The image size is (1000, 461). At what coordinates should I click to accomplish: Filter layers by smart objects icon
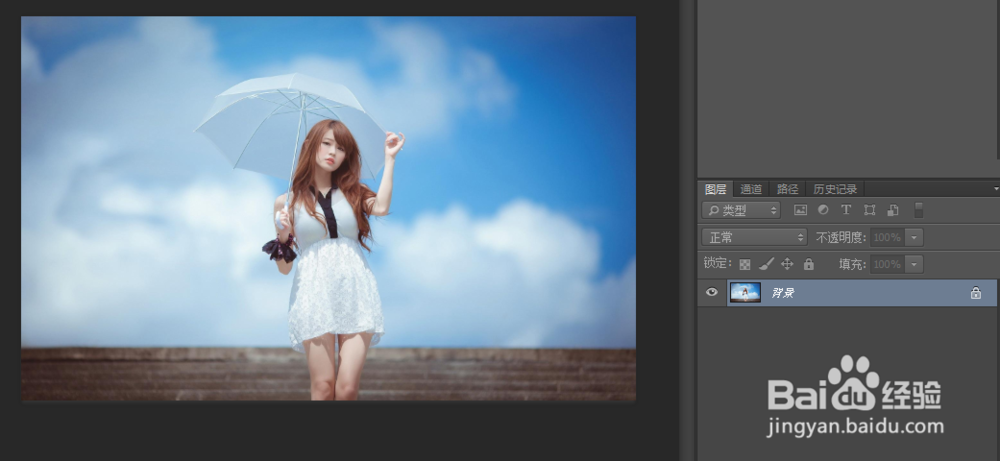[x=892, y=210]
